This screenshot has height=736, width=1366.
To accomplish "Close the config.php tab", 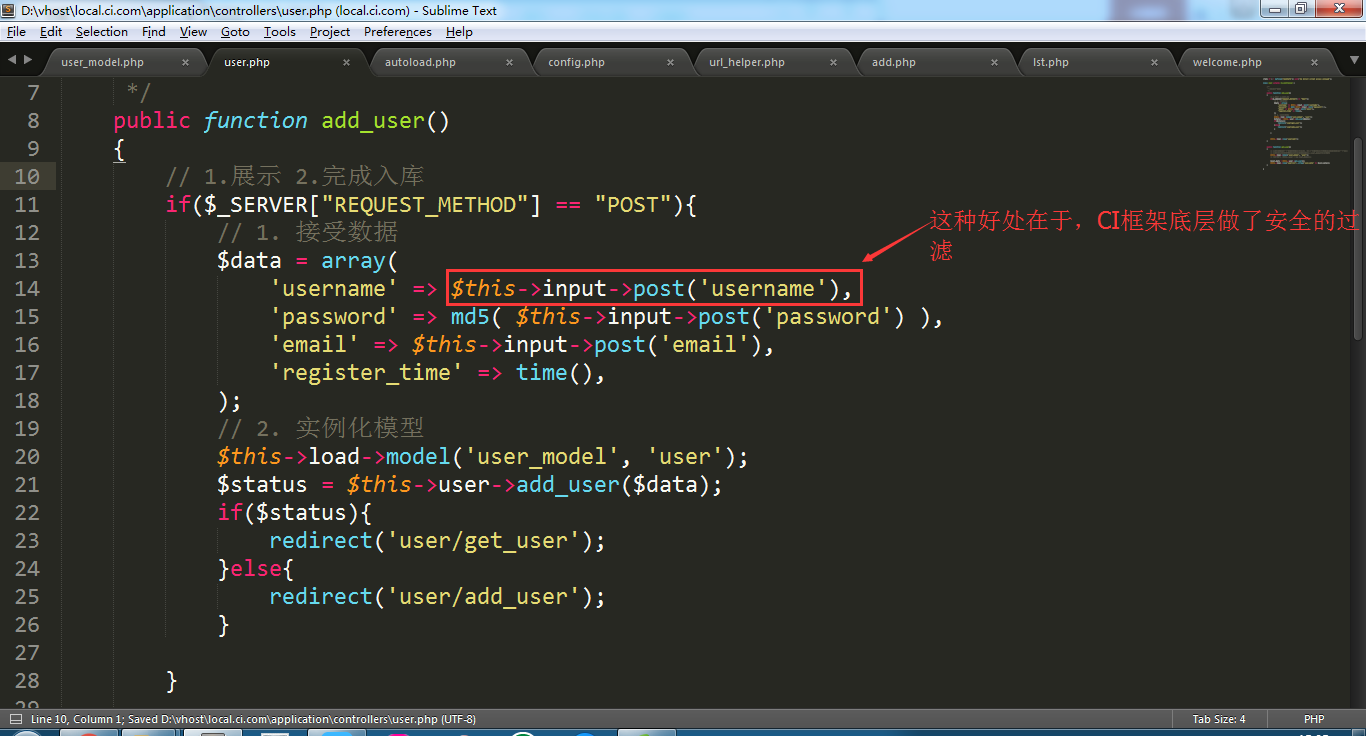I will 672,62.
